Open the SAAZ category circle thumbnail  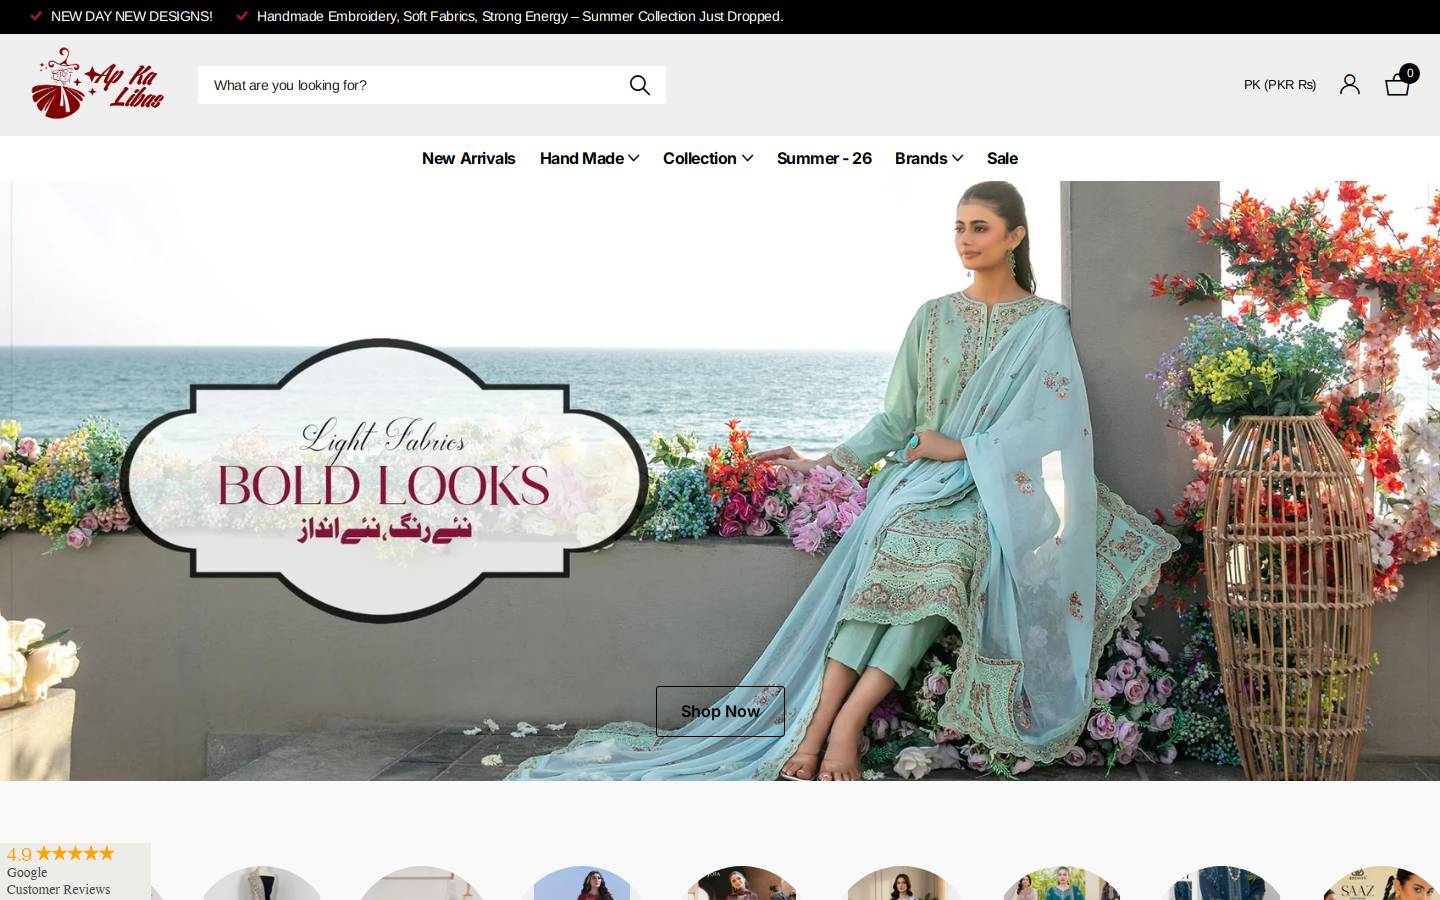coord(1380,884)
